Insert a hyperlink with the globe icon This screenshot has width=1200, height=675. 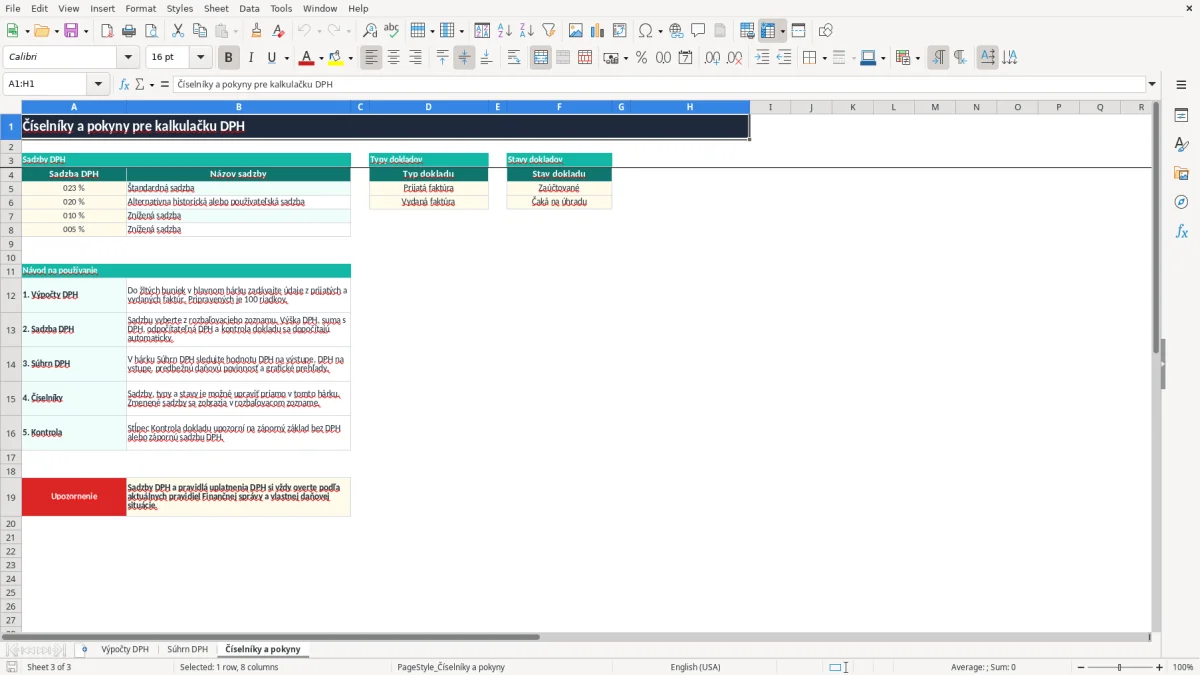[676, 31]
